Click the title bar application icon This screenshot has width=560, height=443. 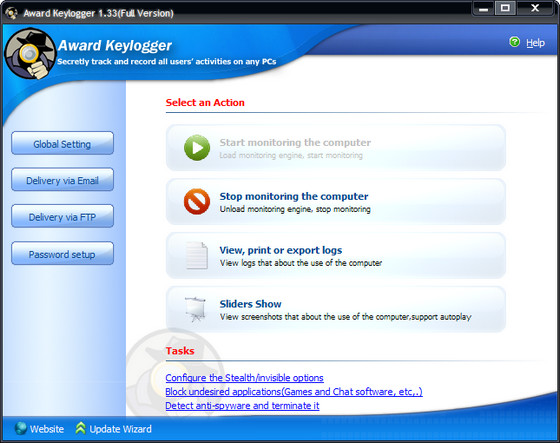[12, 13]
